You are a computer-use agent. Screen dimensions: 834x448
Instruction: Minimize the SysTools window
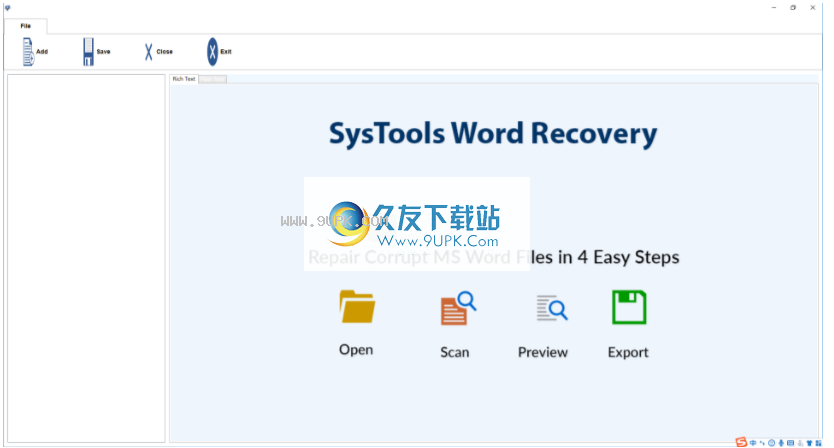pos(774,7)
